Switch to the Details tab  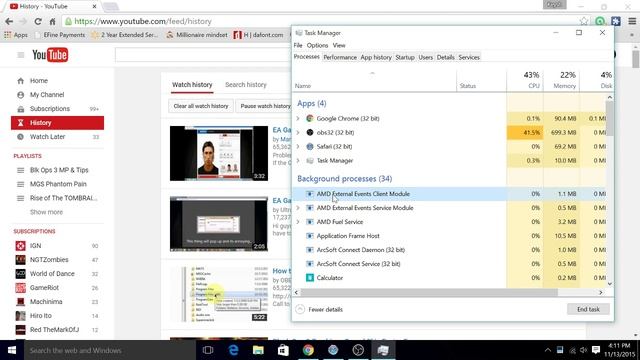(x=445, y=58)
